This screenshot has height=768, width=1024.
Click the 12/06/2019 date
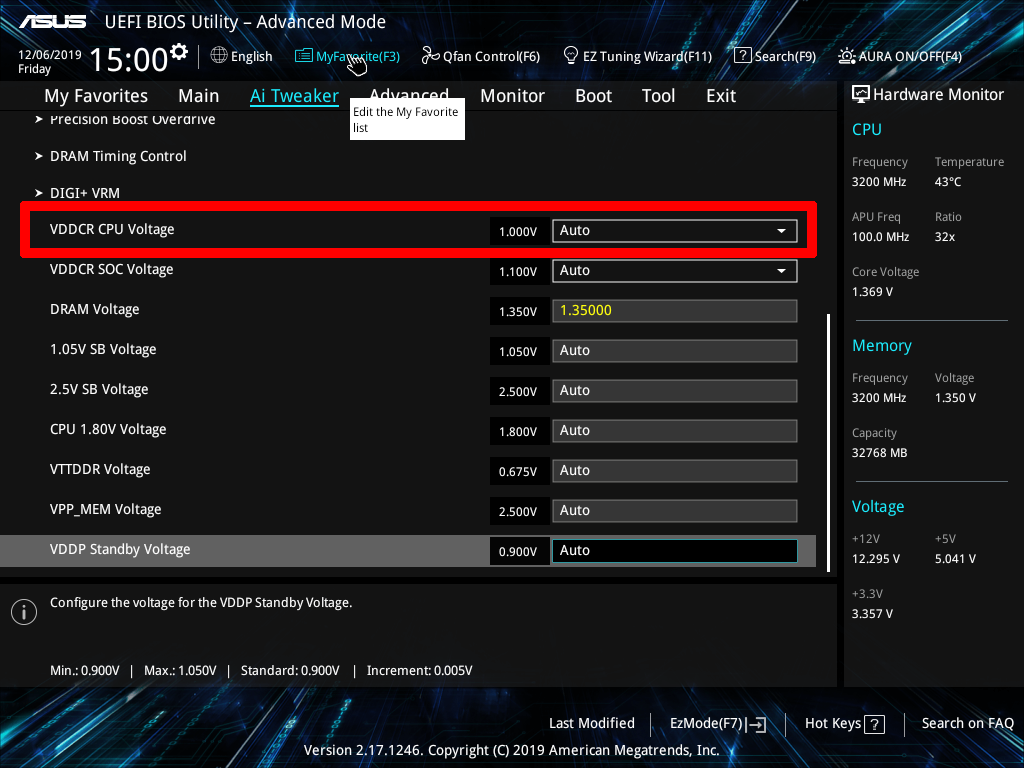click(x=50, y=55)
